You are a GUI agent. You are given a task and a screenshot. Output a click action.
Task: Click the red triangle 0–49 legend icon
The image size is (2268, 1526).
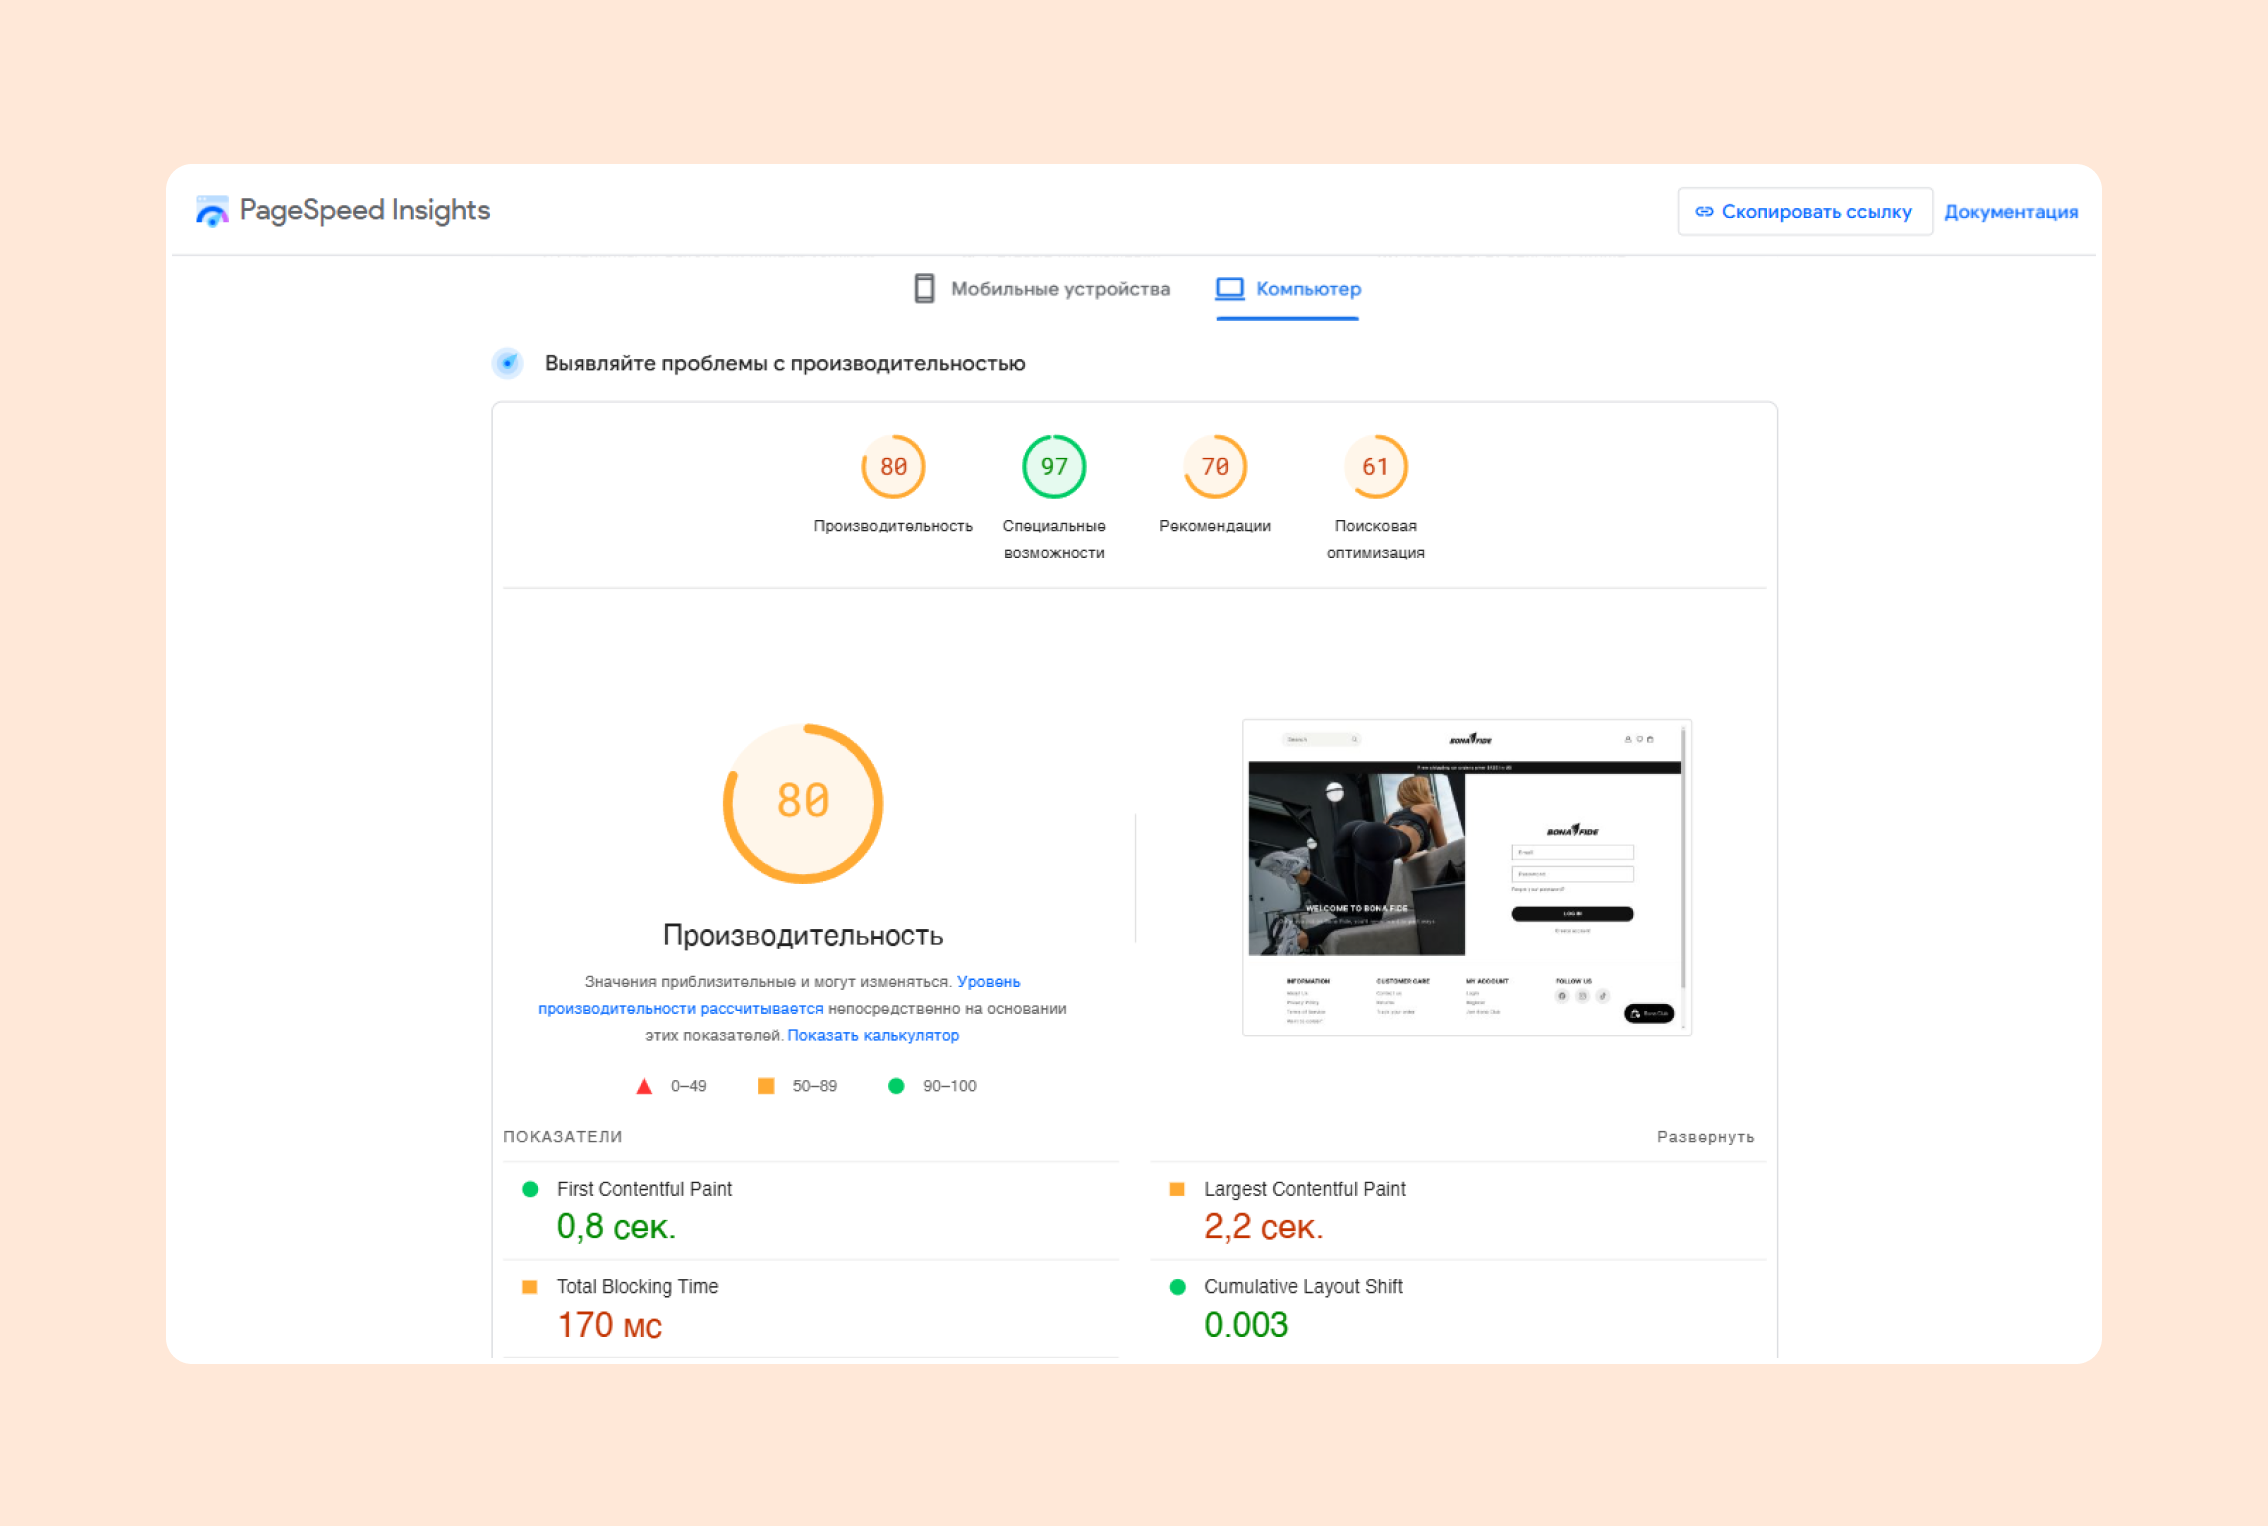click(644, 1086)
